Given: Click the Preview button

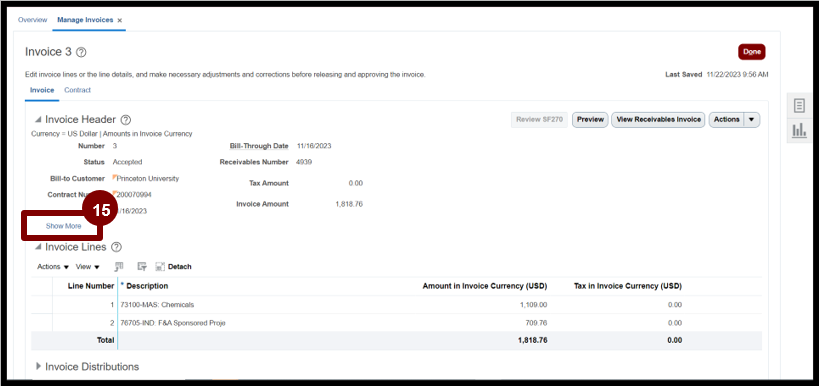Looking at the screenshot, I should click(590, 120).
